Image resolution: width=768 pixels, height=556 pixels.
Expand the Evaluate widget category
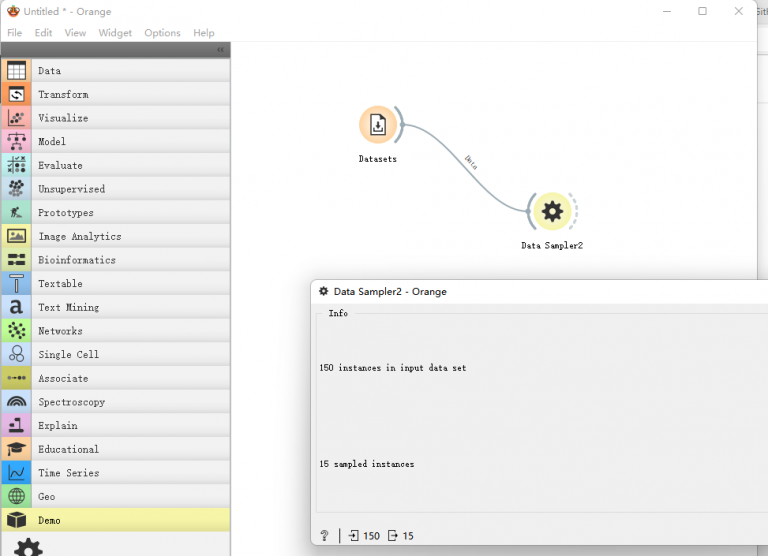pos(60,166)
